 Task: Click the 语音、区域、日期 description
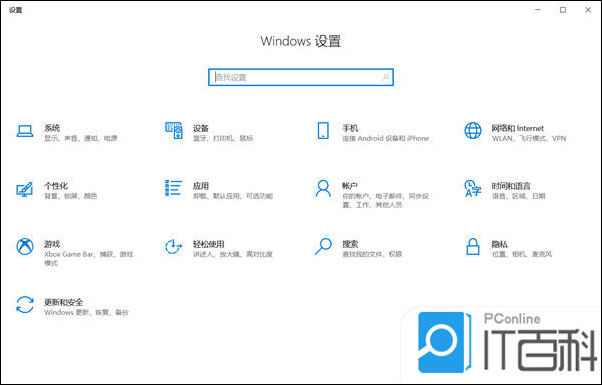pos(518,196)
